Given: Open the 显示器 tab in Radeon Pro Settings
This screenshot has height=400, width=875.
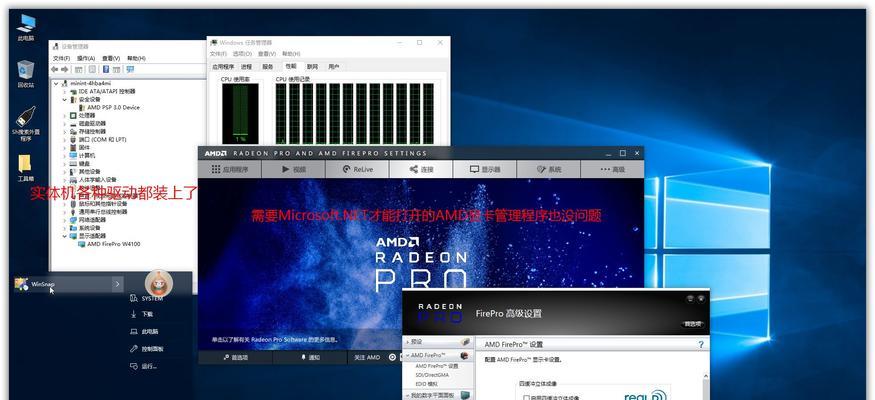Looking at the screenshot, I should point(485,169).
